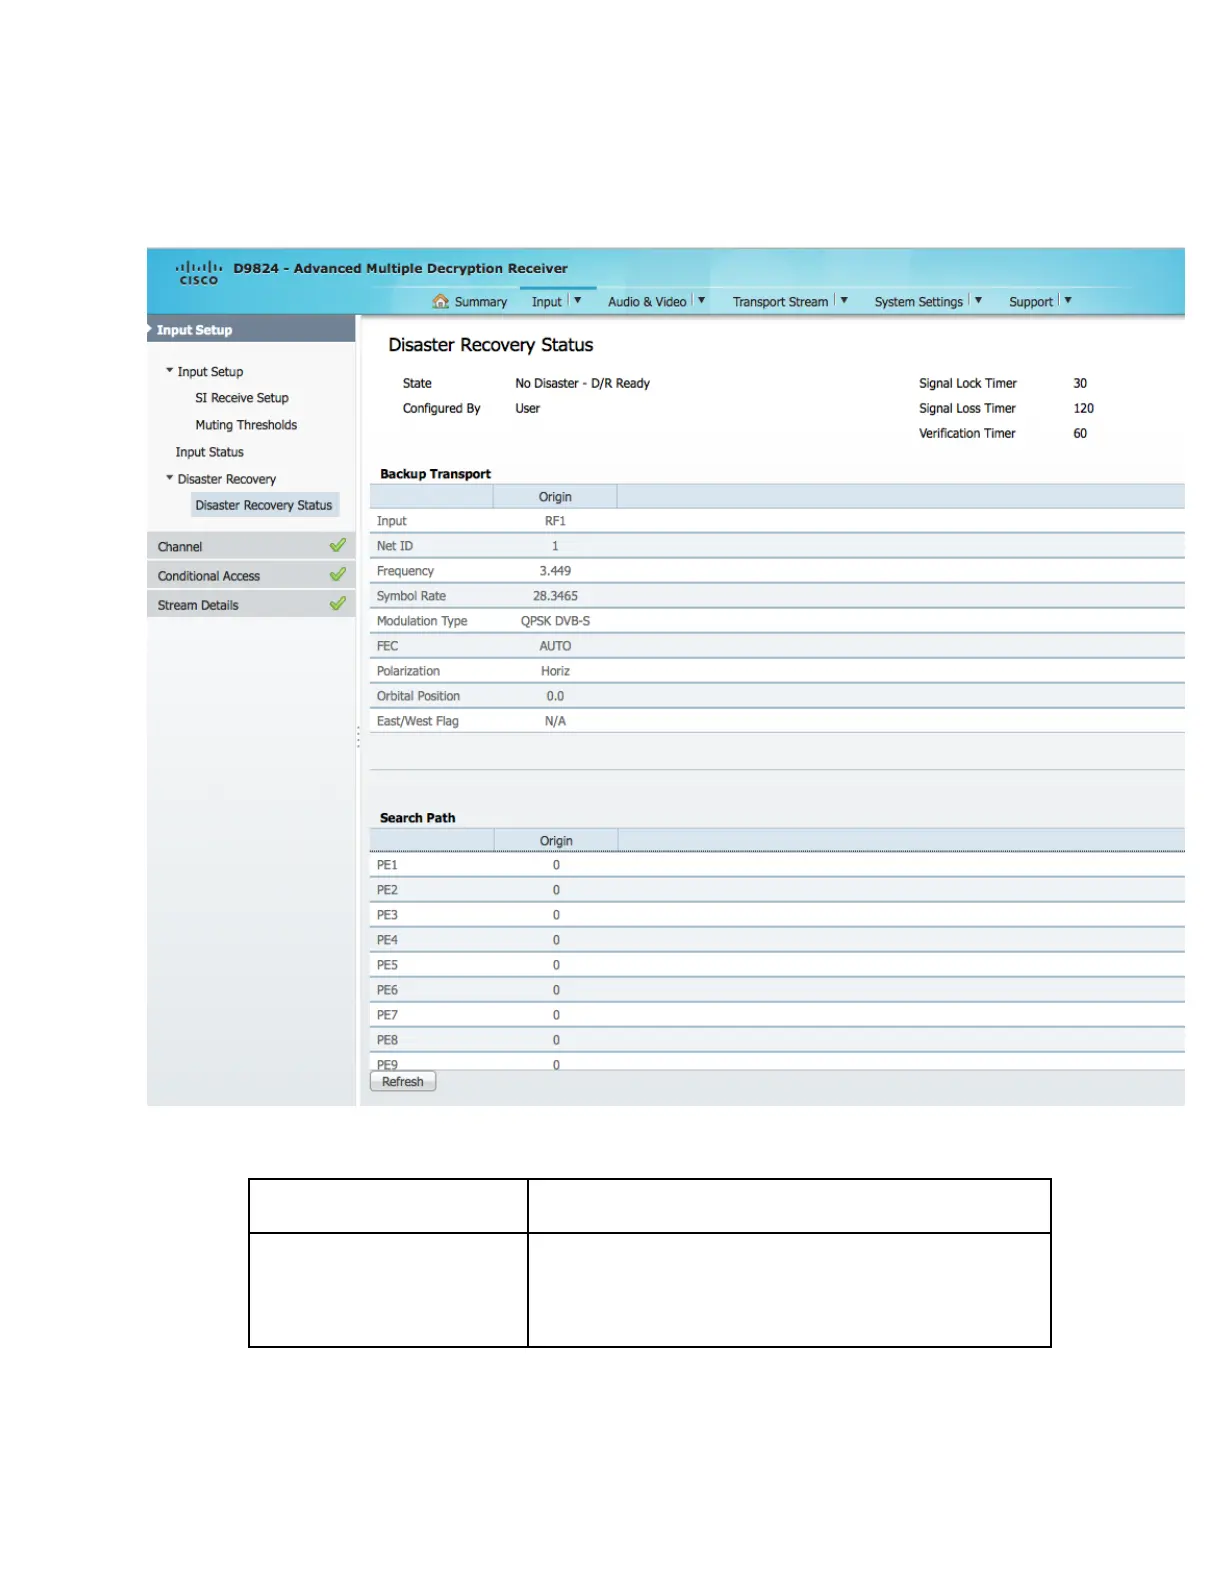Open the Input tab
The height and width of the screenshot is (1584, 1225).
pyautogui.click(x=546, y=302)
